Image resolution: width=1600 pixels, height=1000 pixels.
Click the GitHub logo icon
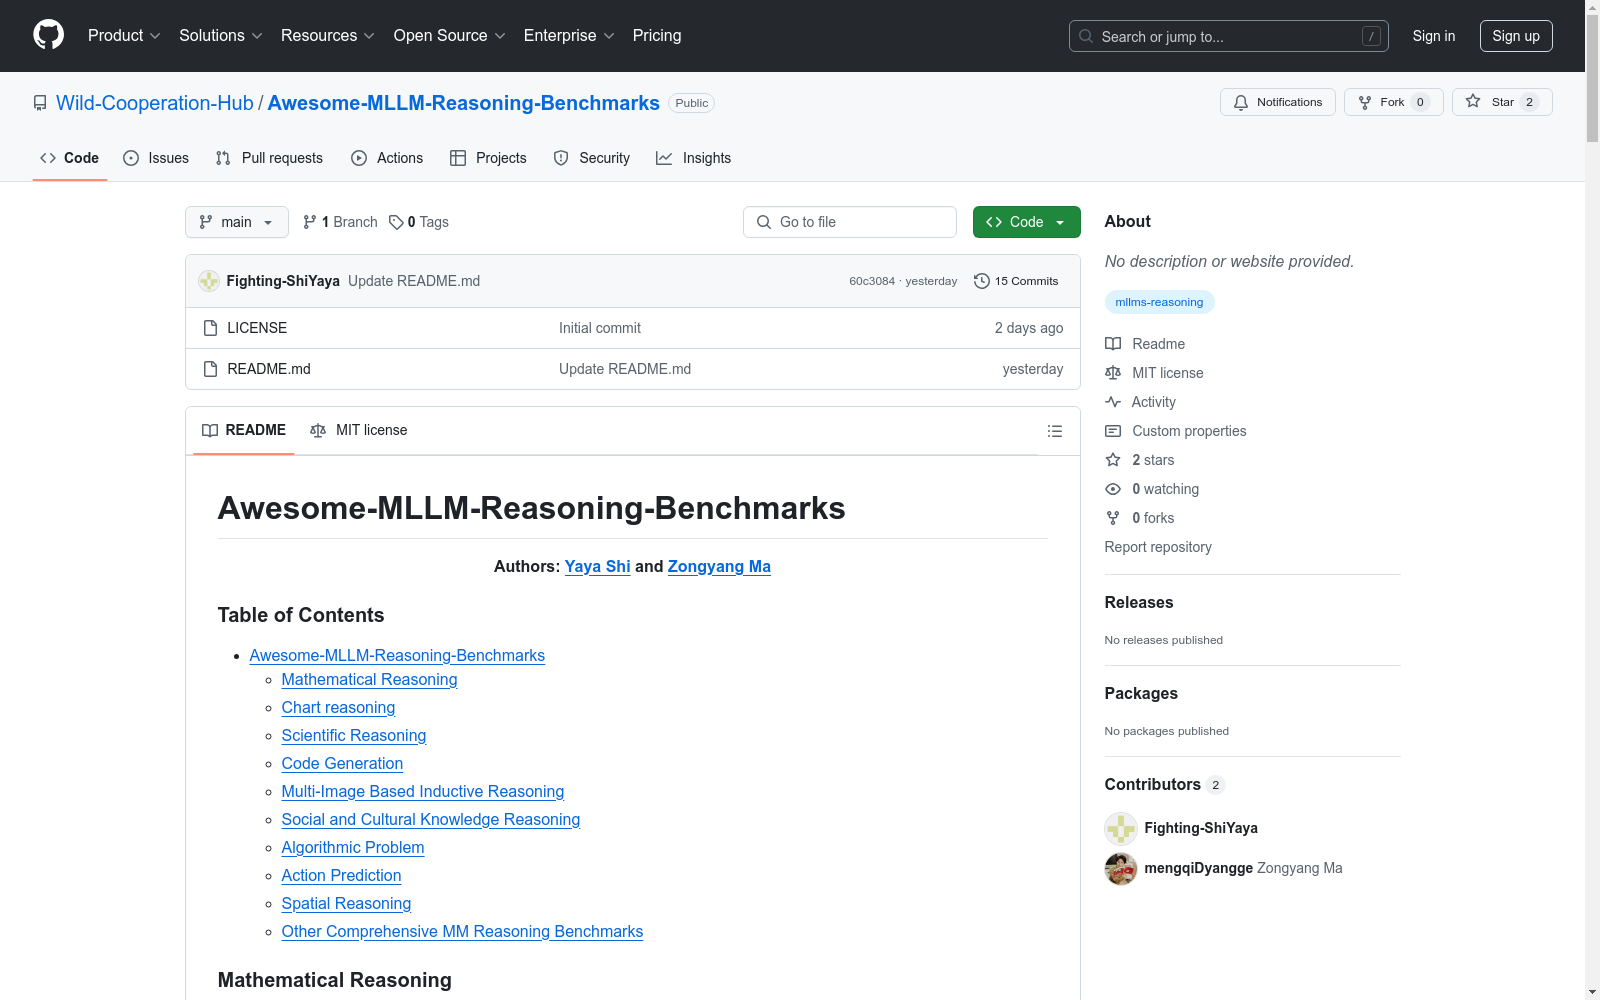tap(48, 35)
